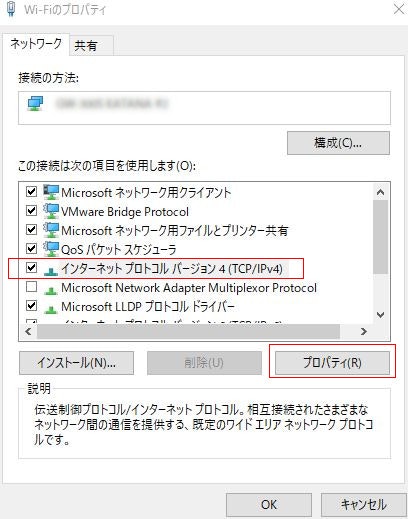The image size is (408, 519).
Task: Click the キャンセル button
Action: point(363,504)
